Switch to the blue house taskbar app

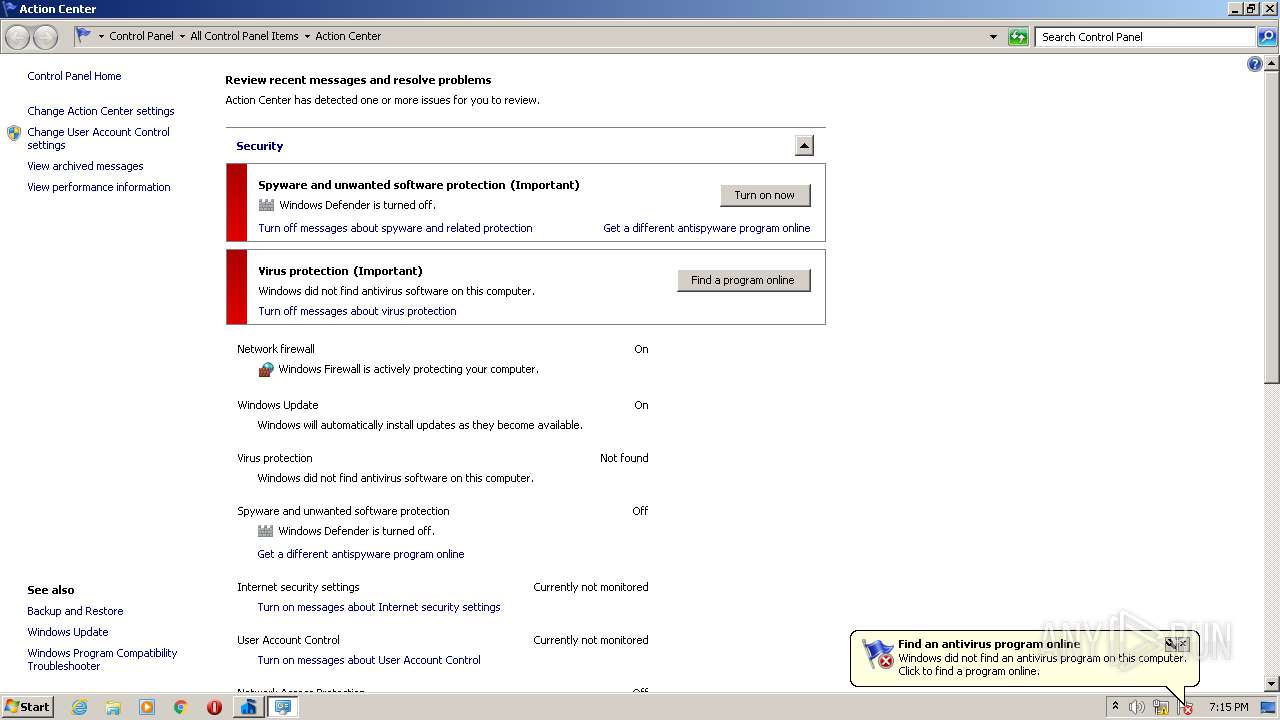[x=248, y=707]
